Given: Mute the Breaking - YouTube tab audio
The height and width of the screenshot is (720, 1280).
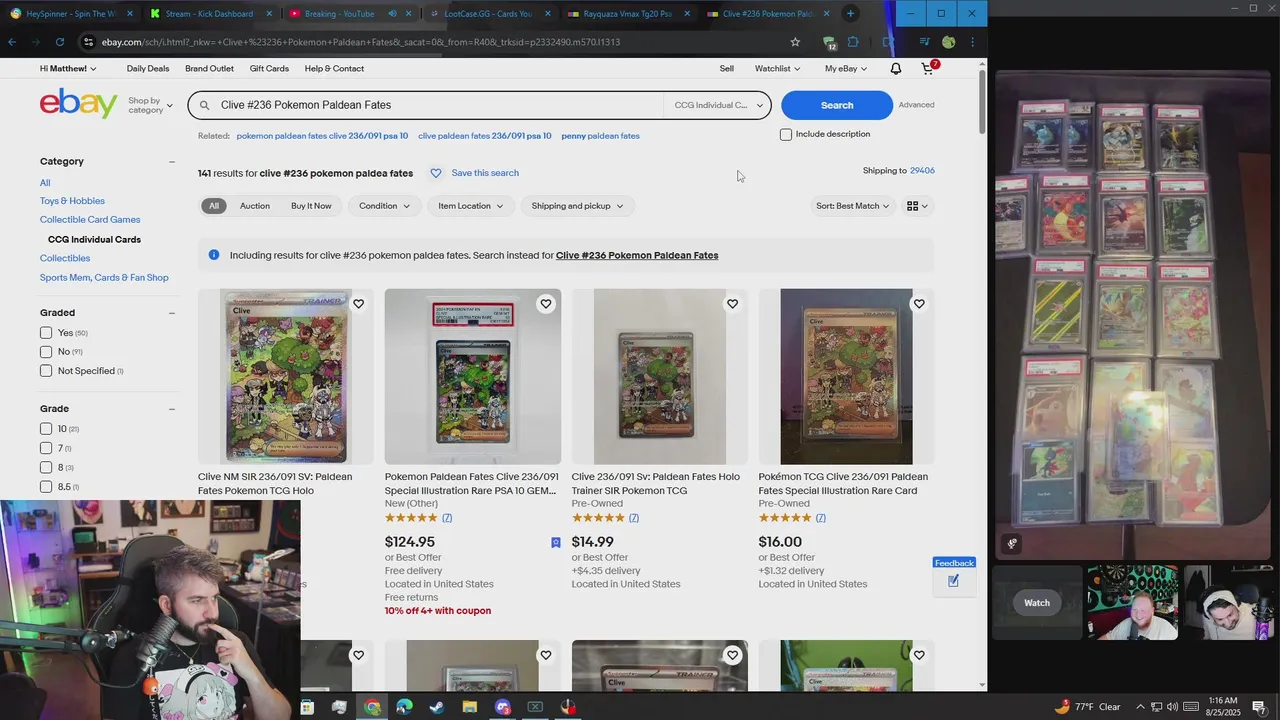Looking at the screenshot, I should (x=392, y=14).
